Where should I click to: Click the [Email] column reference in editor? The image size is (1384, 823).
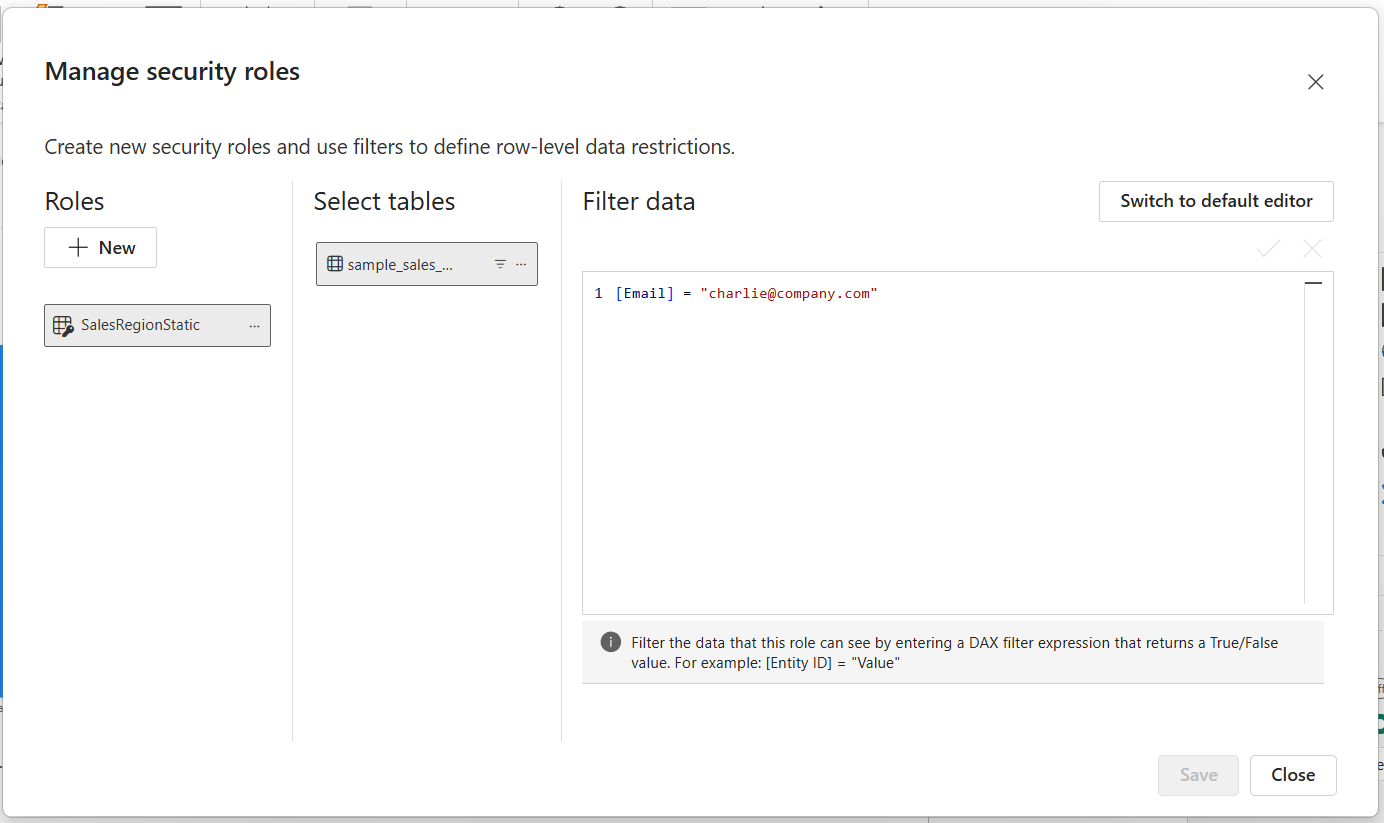(644, 293)
